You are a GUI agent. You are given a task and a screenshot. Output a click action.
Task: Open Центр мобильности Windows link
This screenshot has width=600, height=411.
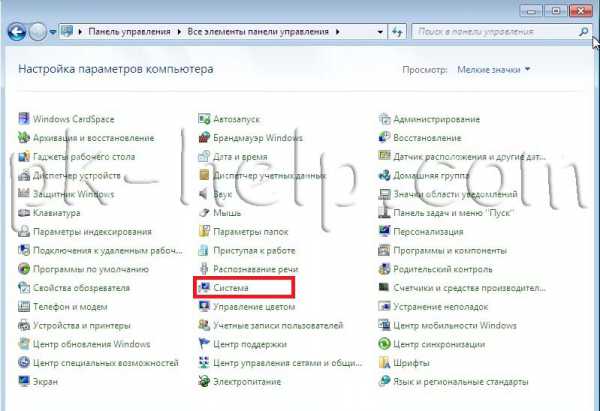(455, 325)
